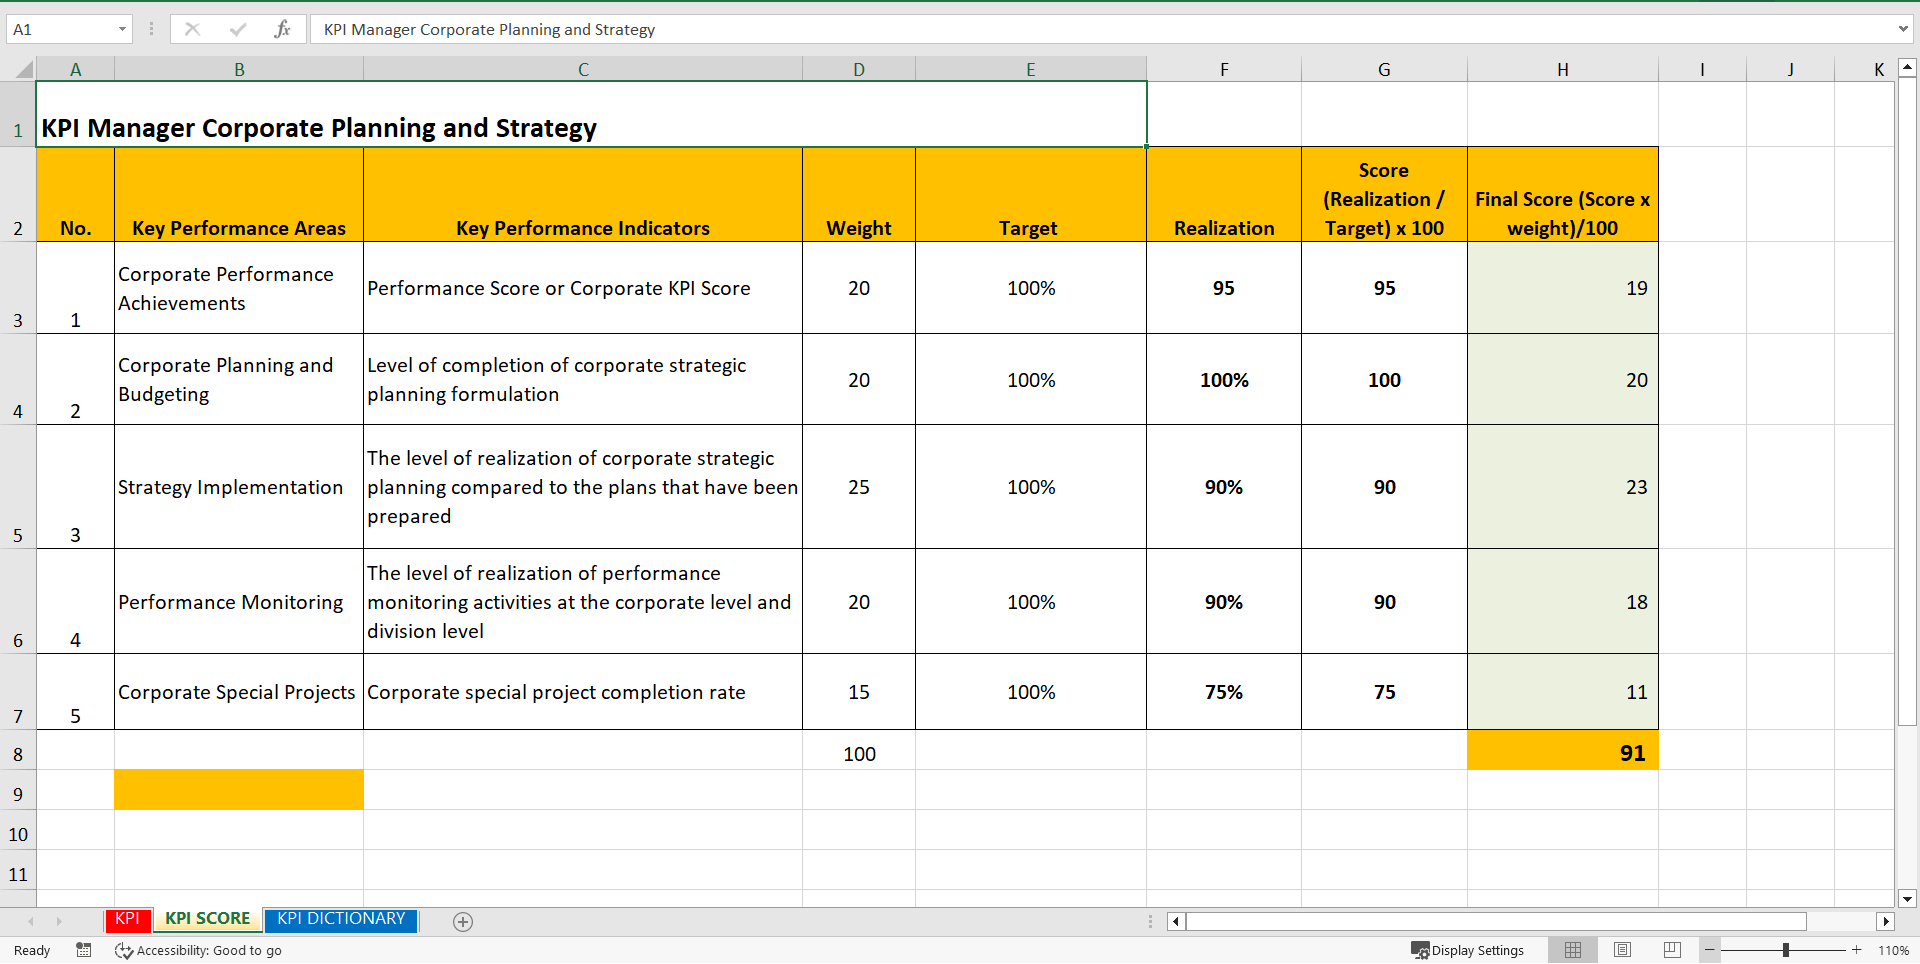Click the Realization header cell
Image resolution: width=1920 pixels, height=964 pixels.
tap(1224, 195)
